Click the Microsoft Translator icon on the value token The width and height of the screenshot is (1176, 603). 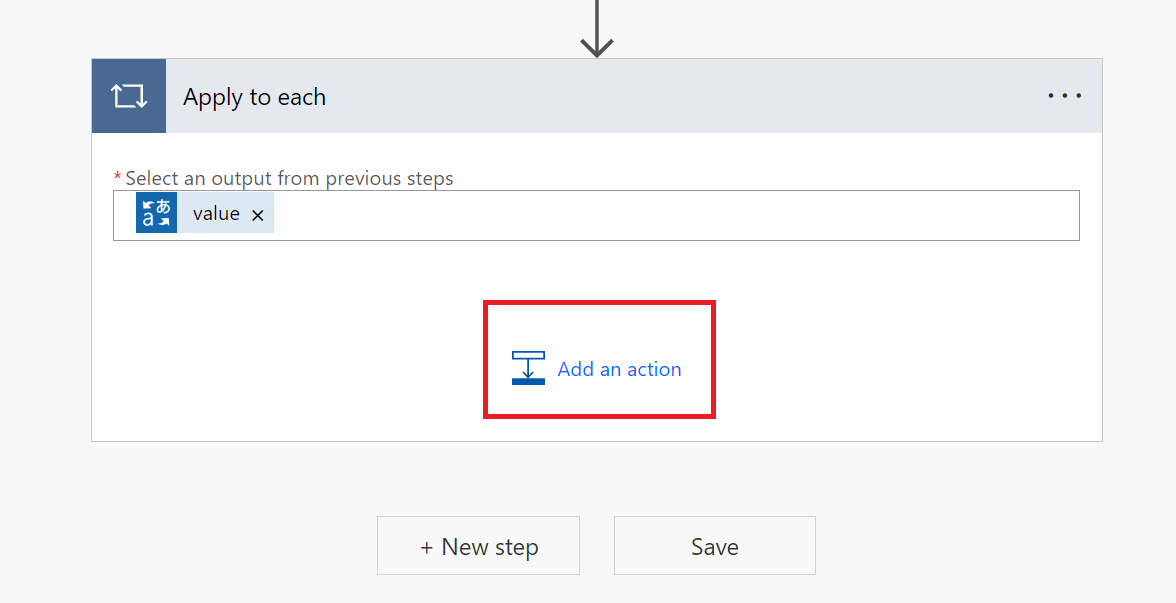[x=156, y=214]
